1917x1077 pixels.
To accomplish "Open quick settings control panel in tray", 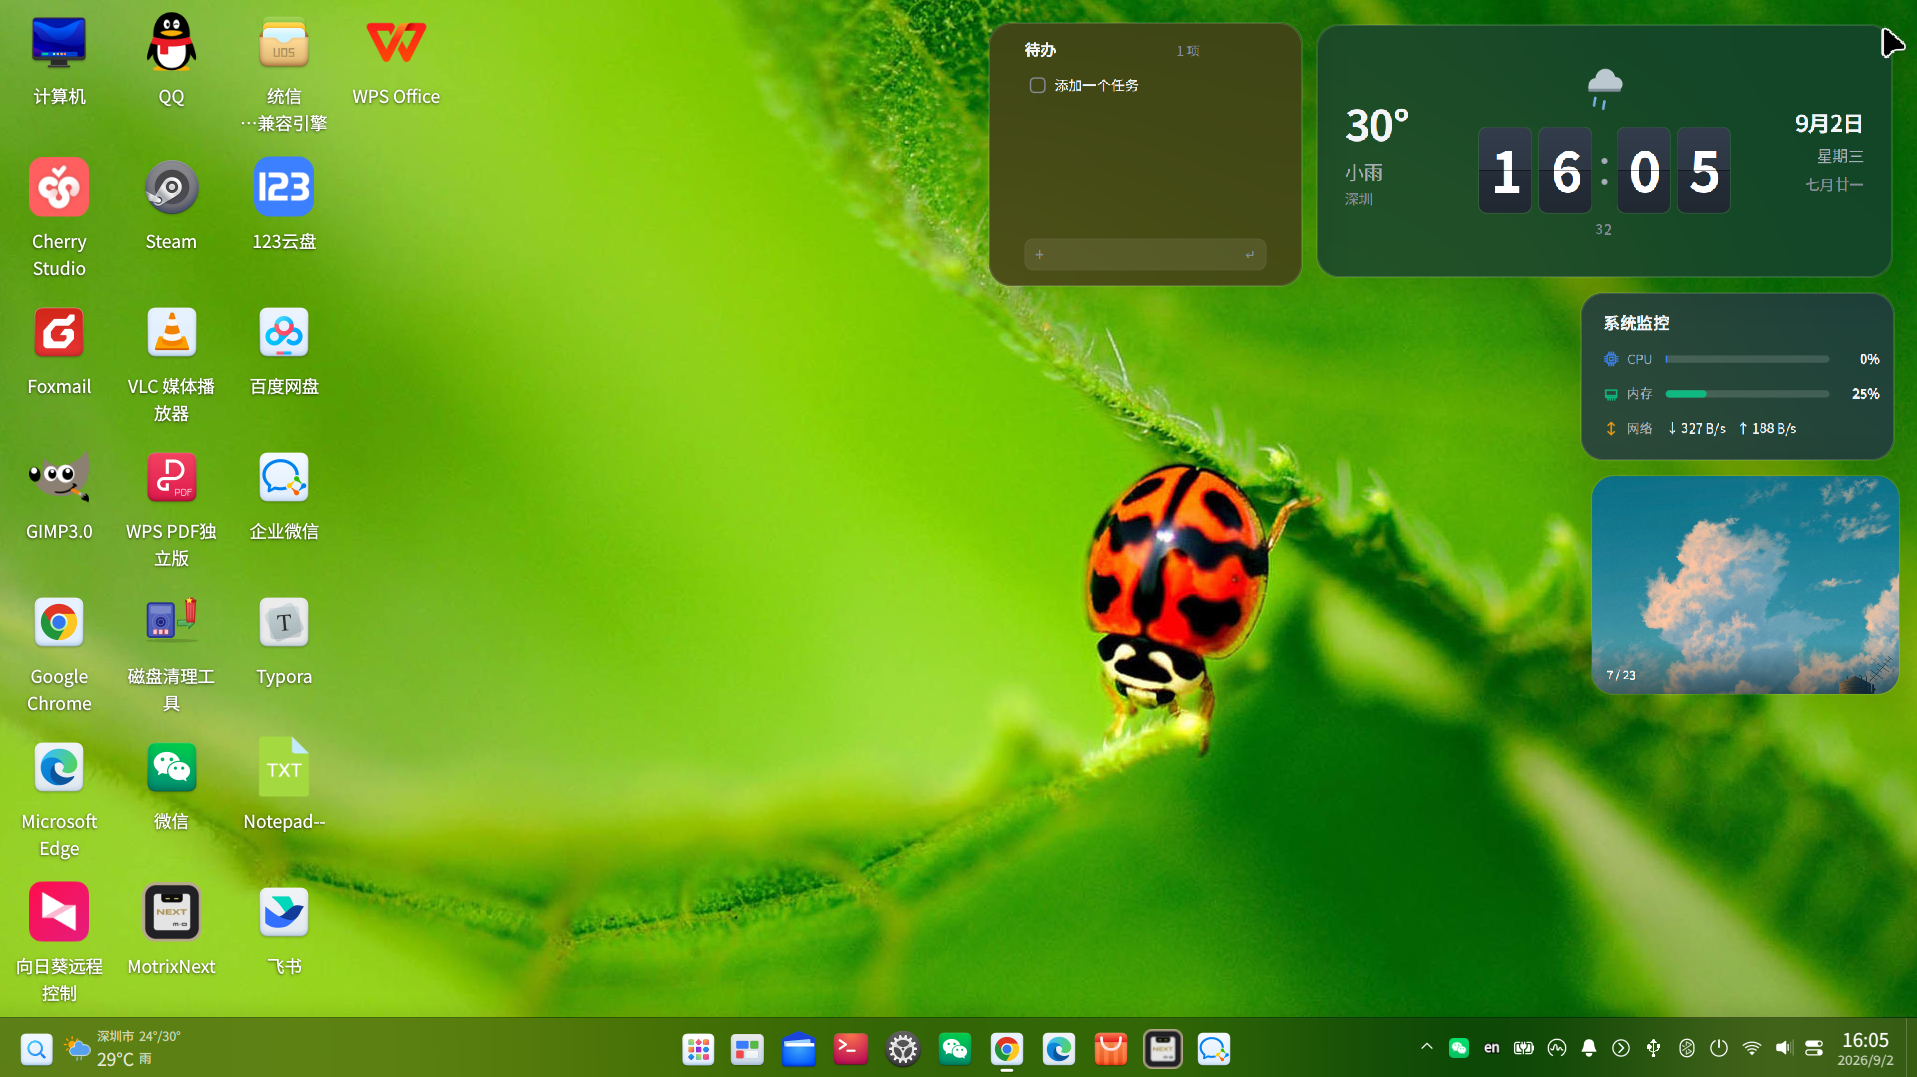I will click(1815, 1047).
